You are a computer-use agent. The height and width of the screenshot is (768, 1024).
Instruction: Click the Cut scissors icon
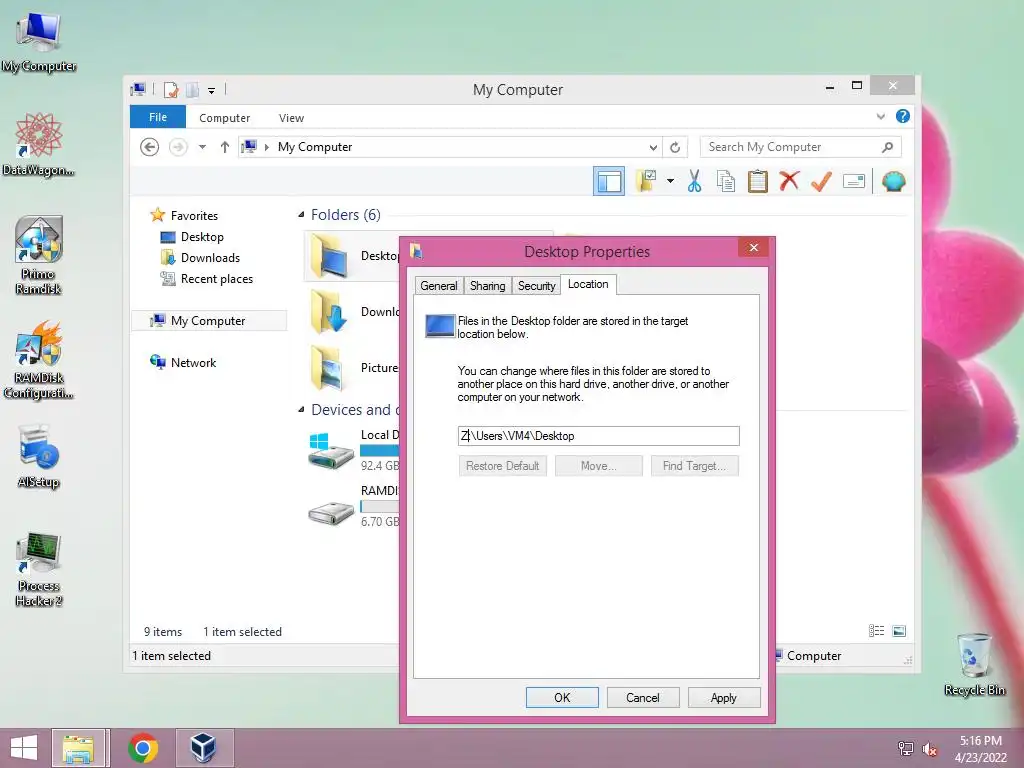click(694, 181)
